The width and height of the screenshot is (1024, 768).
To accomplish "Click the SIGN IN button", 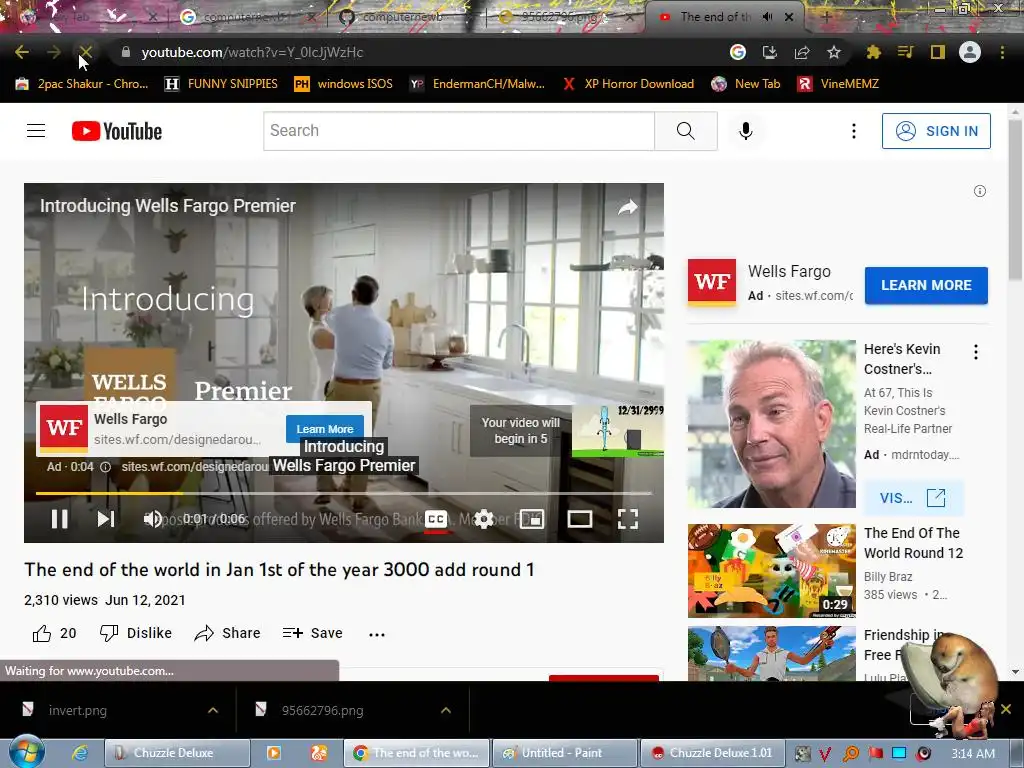I will click(936, 131).
